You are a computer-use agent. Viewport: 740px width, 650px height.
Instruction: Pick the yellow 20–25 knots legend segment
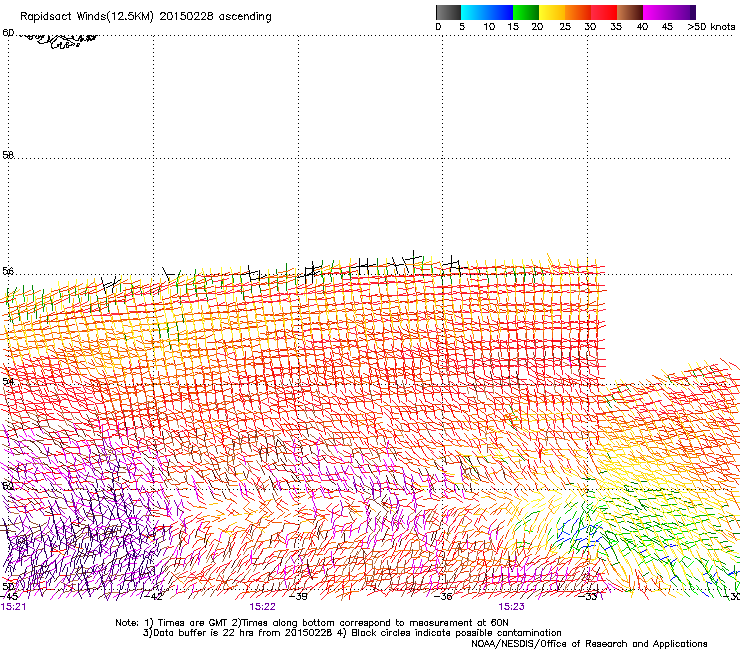[551, 12]
